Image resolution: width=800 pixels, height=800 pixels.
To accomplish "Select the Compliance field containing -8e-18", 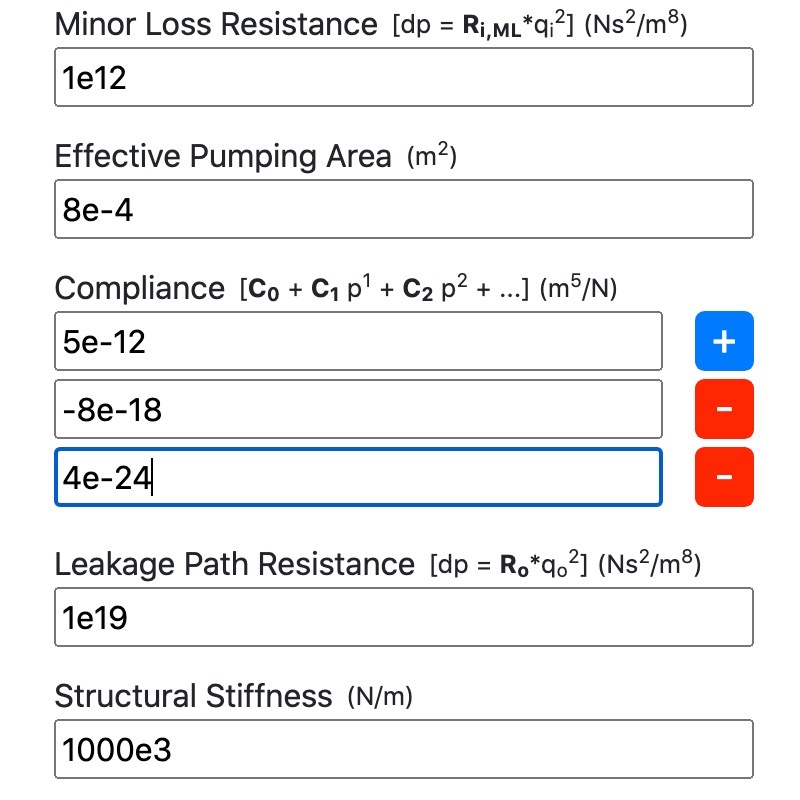I will coord(358,409).
